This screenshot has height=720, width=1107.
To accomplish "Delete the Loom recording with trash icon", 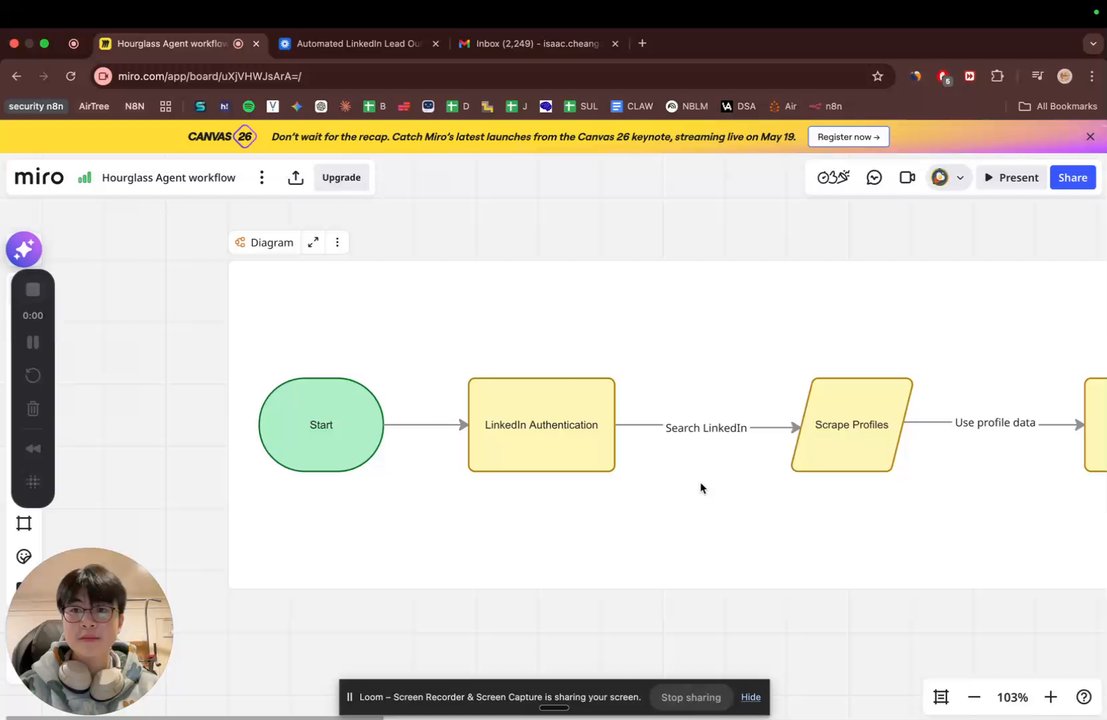I will 32,409.
